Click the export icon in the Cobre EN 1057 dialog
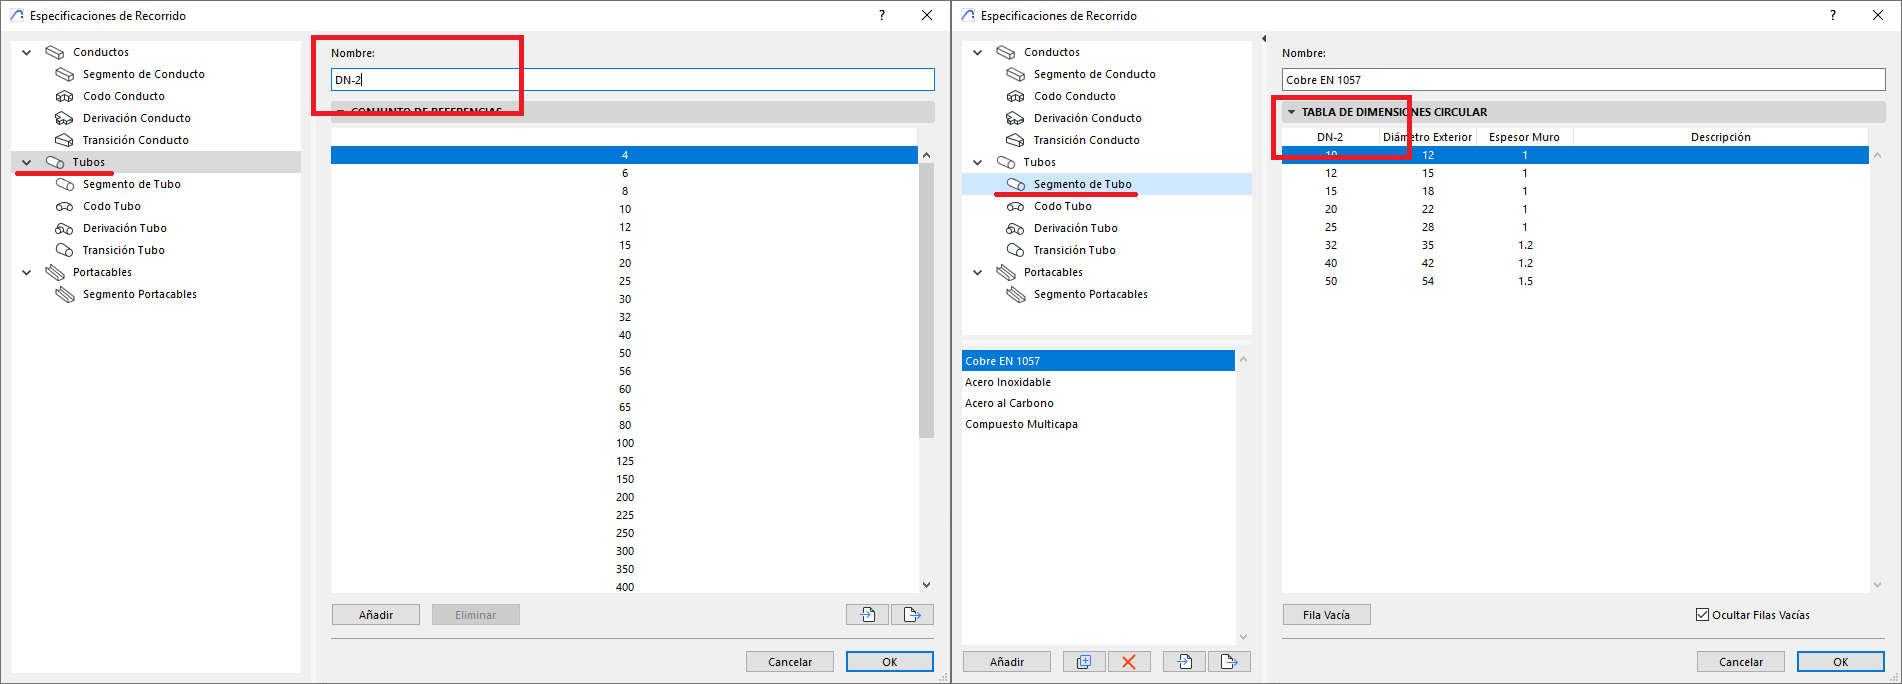The image size is (1902, 684). point(1229,662)
